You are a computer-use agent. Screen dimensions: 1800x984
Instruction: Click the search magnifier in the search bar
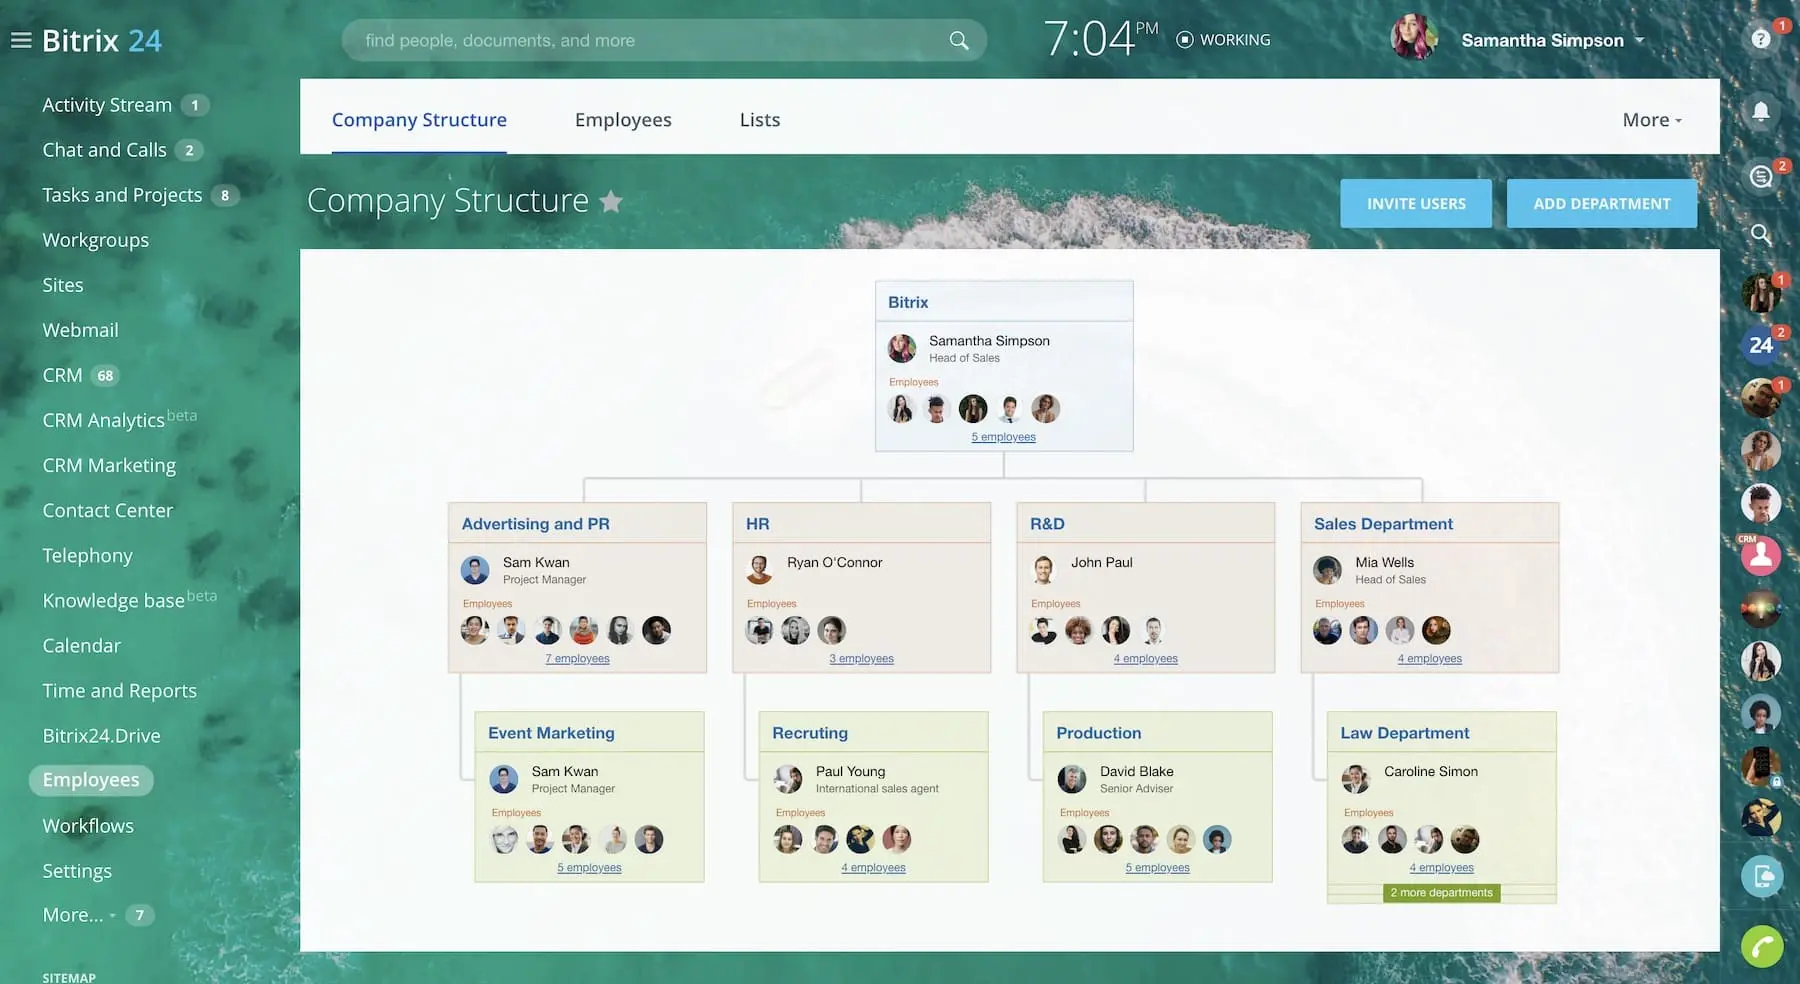coord(958,41)
